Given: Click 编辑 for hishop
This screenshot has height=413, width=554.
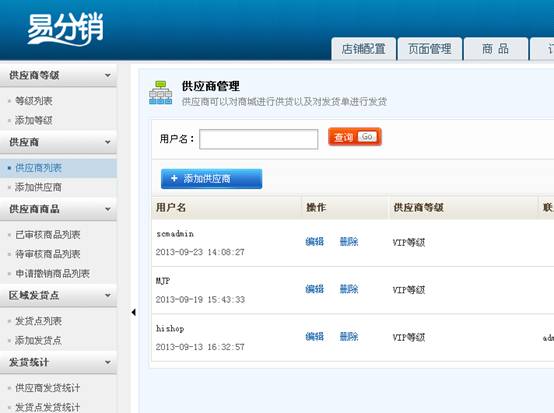Looking at the screenshot, I should click(314, 336).
